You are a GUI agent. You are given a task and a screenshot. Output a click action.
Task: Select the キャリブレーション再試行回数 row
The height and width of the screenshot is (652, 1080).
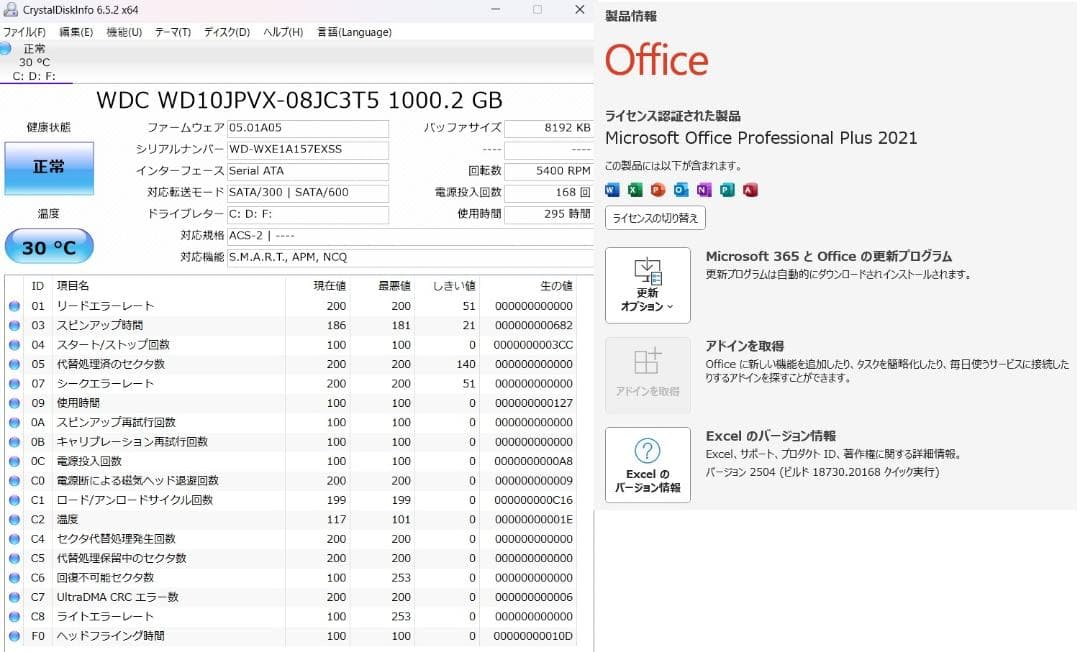pyautogui.click(x=291, y=442)
